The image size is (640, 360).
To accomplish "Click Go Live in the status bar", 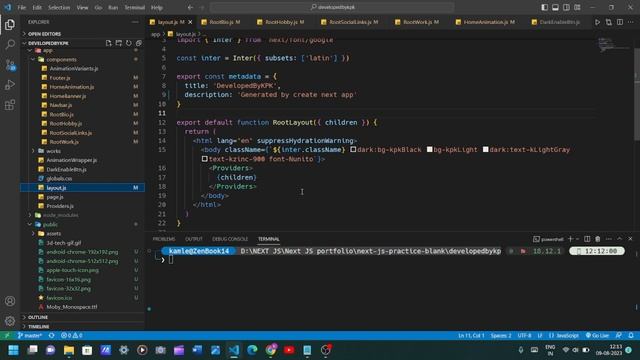I will pos(597,336).
